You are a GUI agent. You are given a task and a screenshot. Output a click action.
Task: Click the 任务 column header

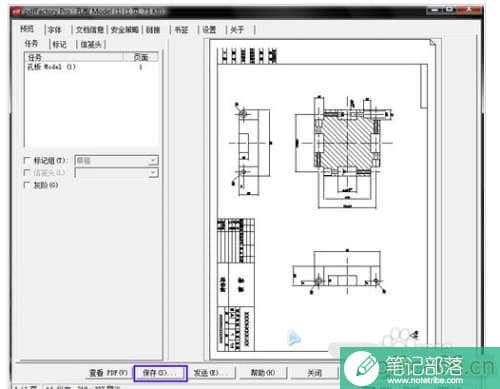click(75, 57)
